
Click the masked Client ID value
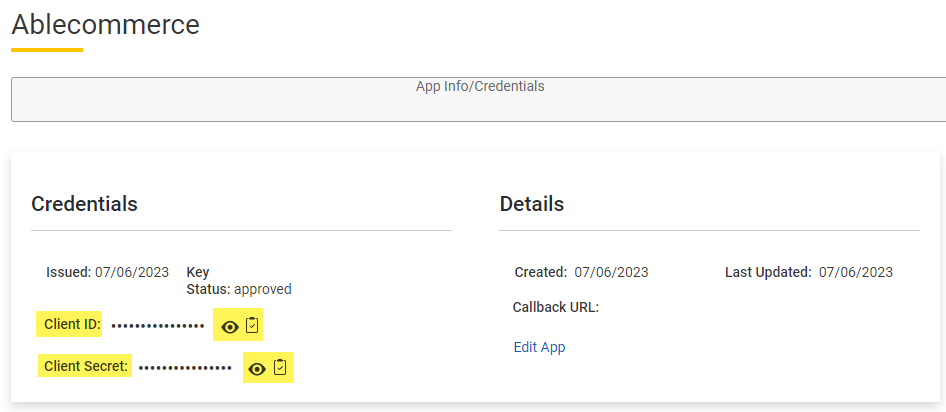pos(158,326)
